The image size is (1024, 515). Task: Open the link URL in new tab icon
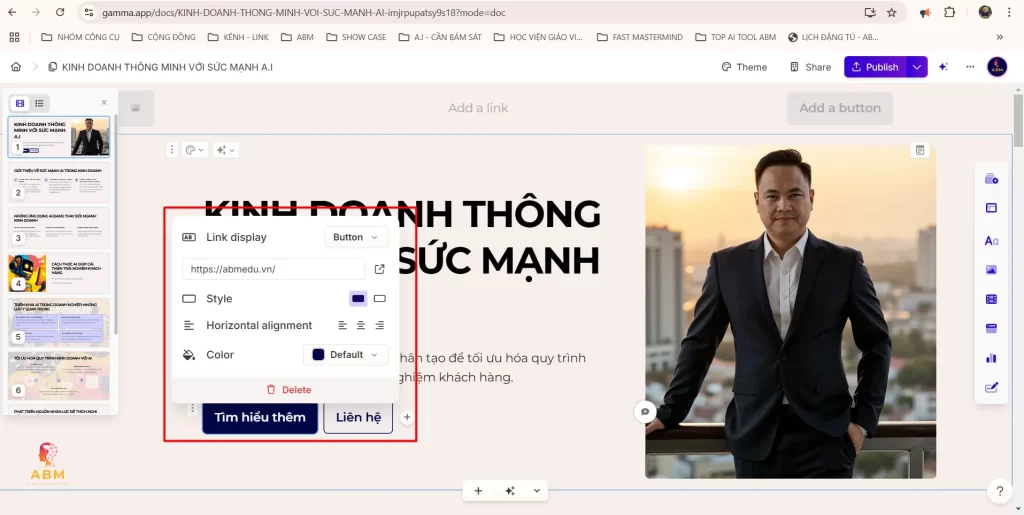[x=380, y=269]
